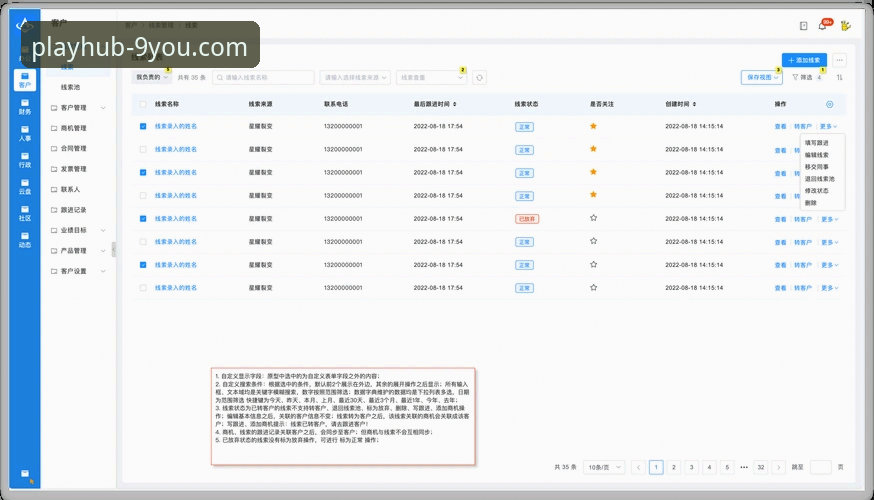Uncheck the first row's checkbox
Viewport: 874px width, 500px height.
point(143,127)
